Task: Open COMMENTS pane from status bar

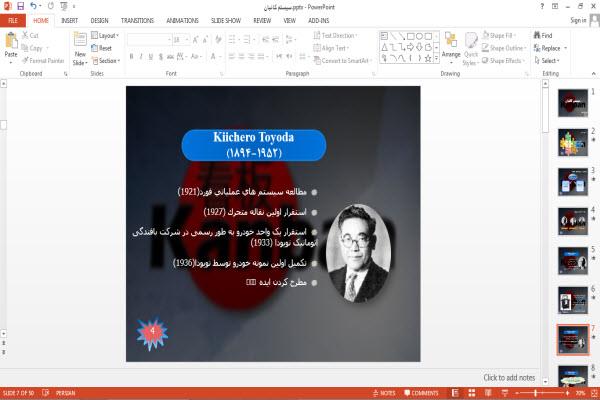Action: tap(421, 393)
